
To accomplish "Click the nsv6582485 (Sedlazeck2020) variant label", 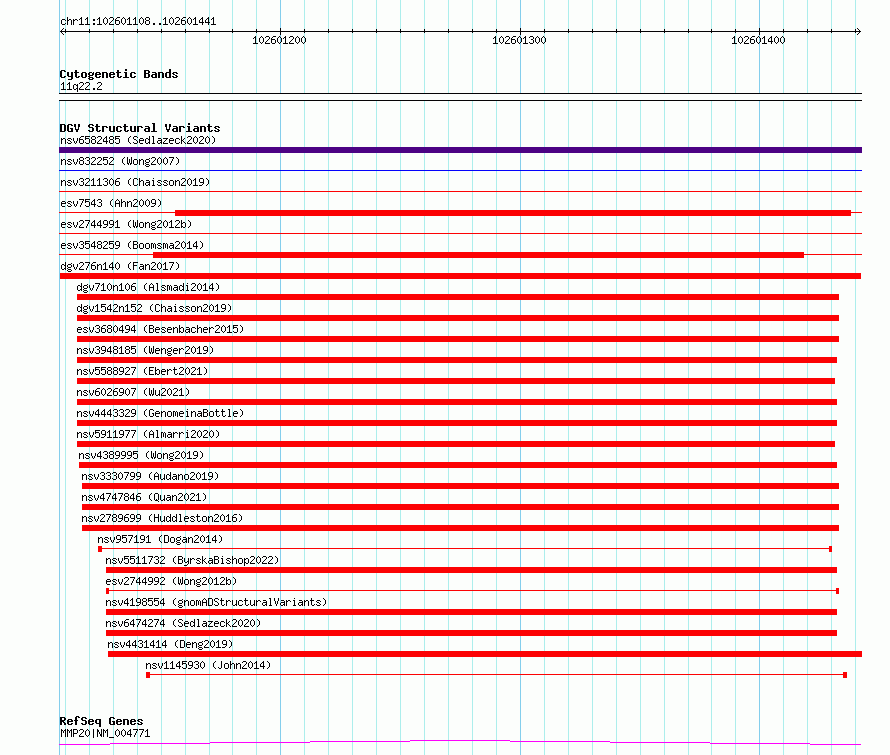I will point(138,140).
